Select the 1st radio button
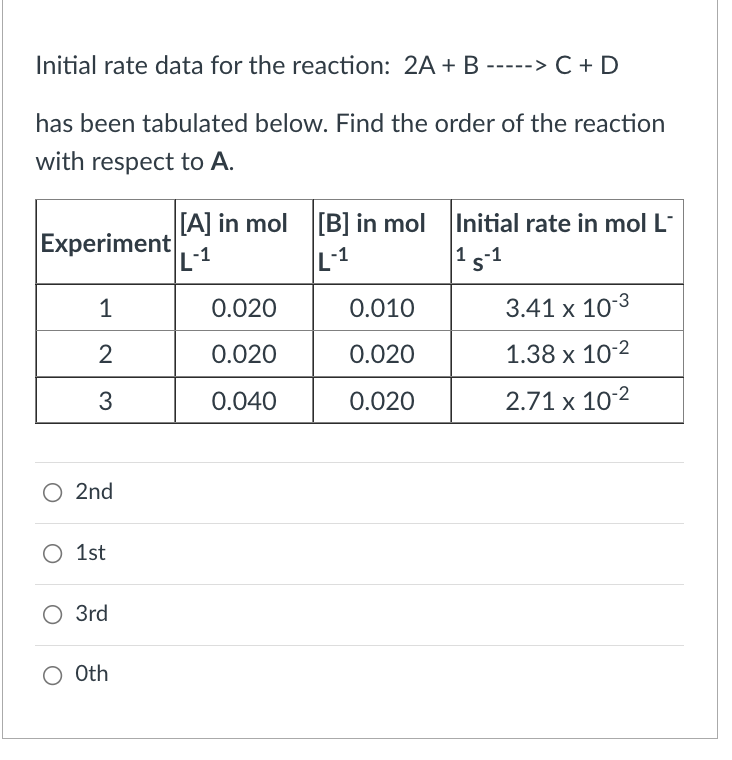 point(52,553)
